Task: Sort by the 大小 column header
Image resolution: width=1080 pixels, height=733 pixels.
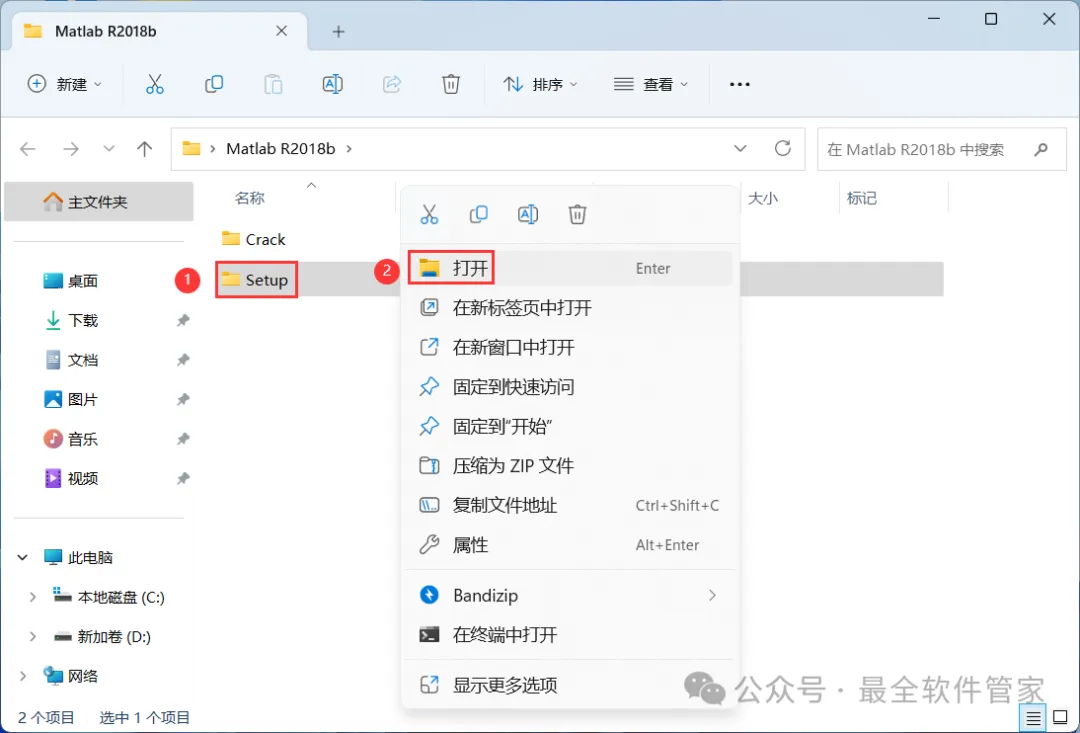Action: click(762, 198)
